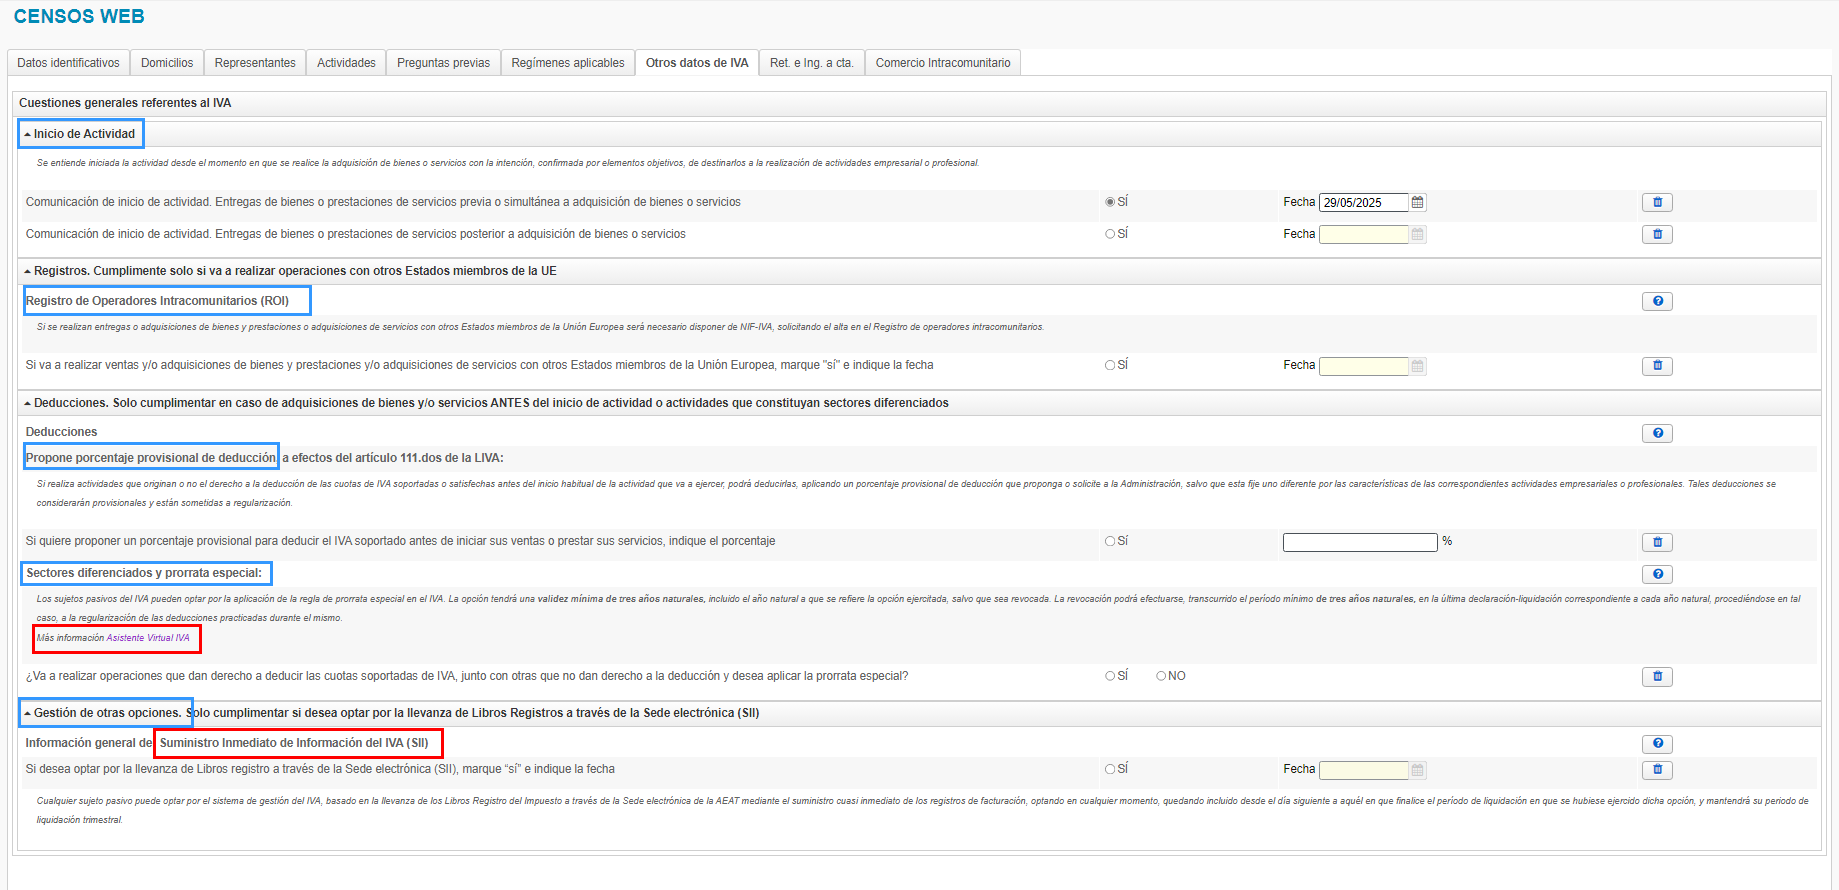The image size is (1839, 890).
Task: Click trash icon on ROI intra-EU operations row
Action: click(x=1656, y=366)
